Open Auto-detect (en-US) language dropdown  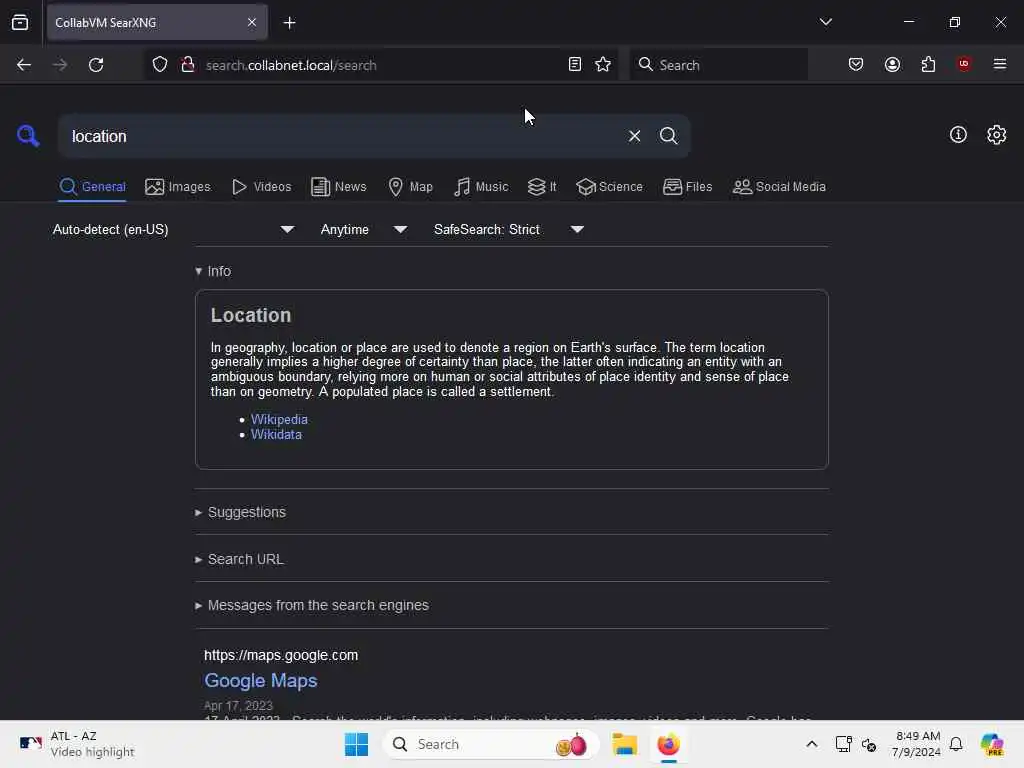point(173,229)
